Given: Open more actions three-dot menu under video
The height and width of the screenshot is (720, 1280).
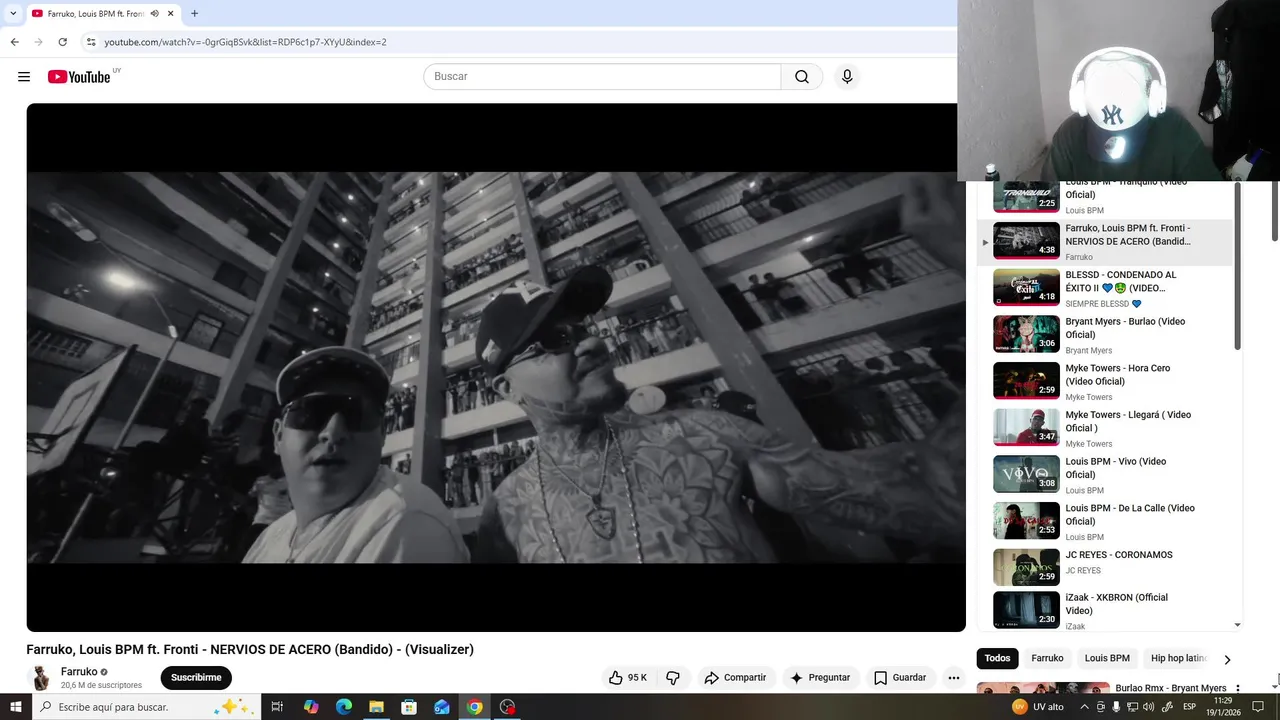Looking at the screenshot, I should coord(954,677).
